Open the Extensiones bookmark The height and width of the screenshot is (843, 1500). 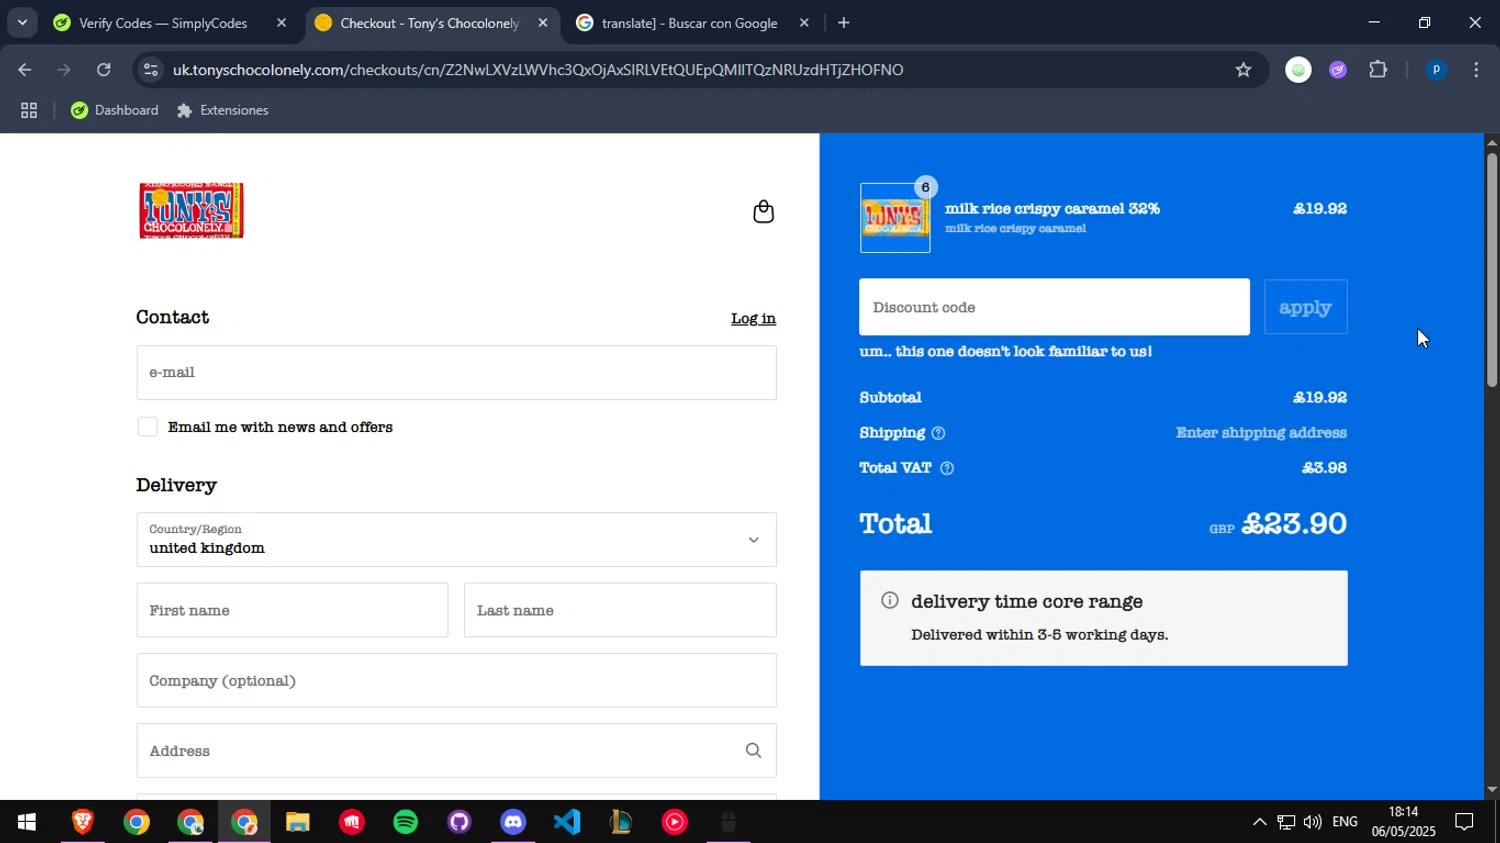(x=223, y=110)
